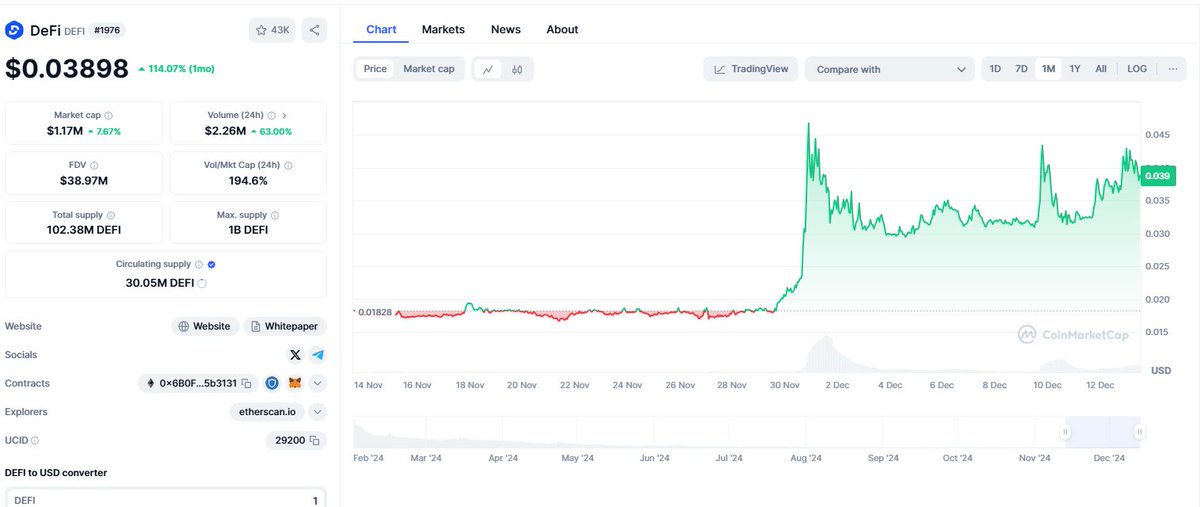Screen dimensions: 1200x507
Task: Open the UCID info icon
Action: (35, 440)
